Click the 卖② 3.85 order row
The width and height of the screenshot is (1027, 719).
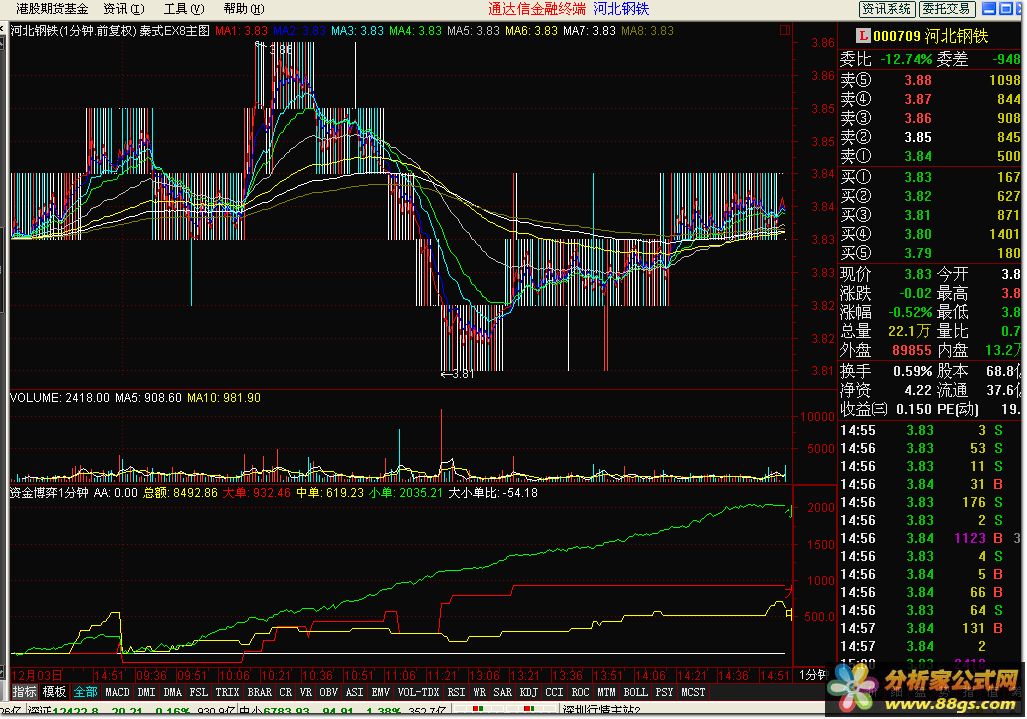(x=930, y=137)
